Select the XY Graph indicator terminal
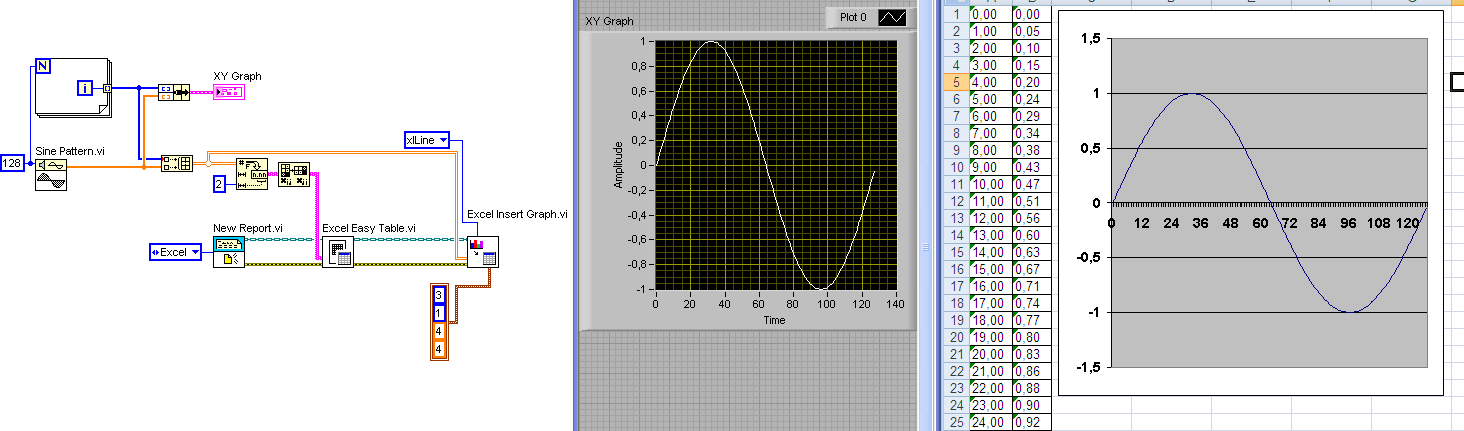1464x431 pixels. coord(227,93)
